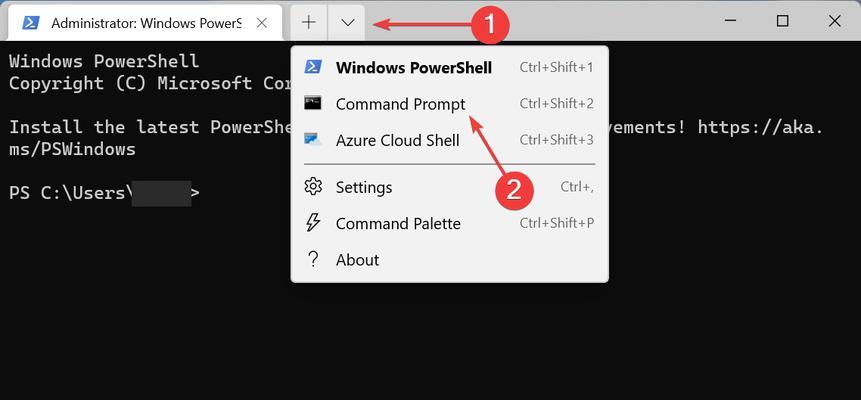The image size is (861, 400).
Task: Choose Command Prompt from the menu
Action: coord(449,104)
